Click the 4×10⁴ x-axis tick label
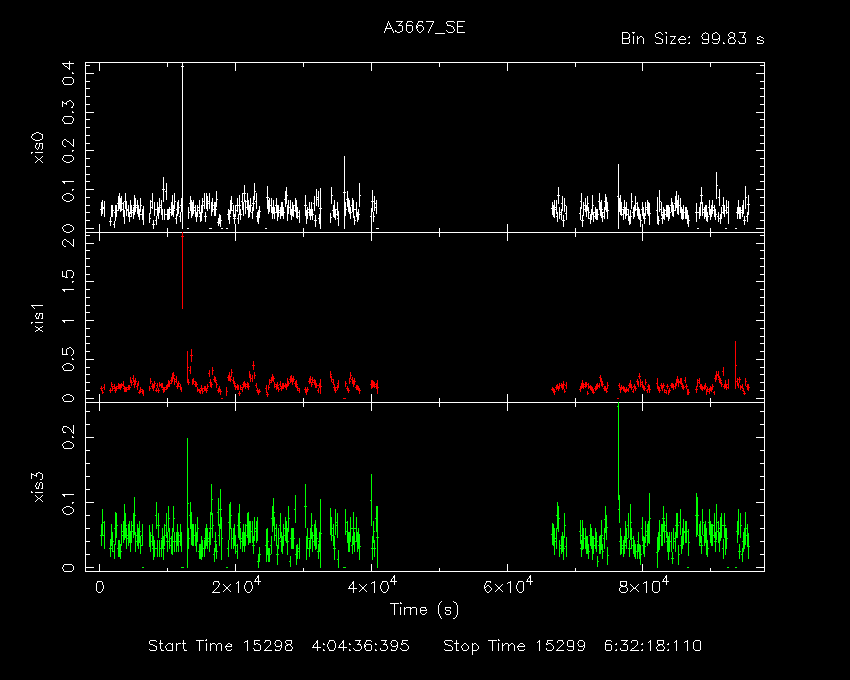 [x=372, y=586]
